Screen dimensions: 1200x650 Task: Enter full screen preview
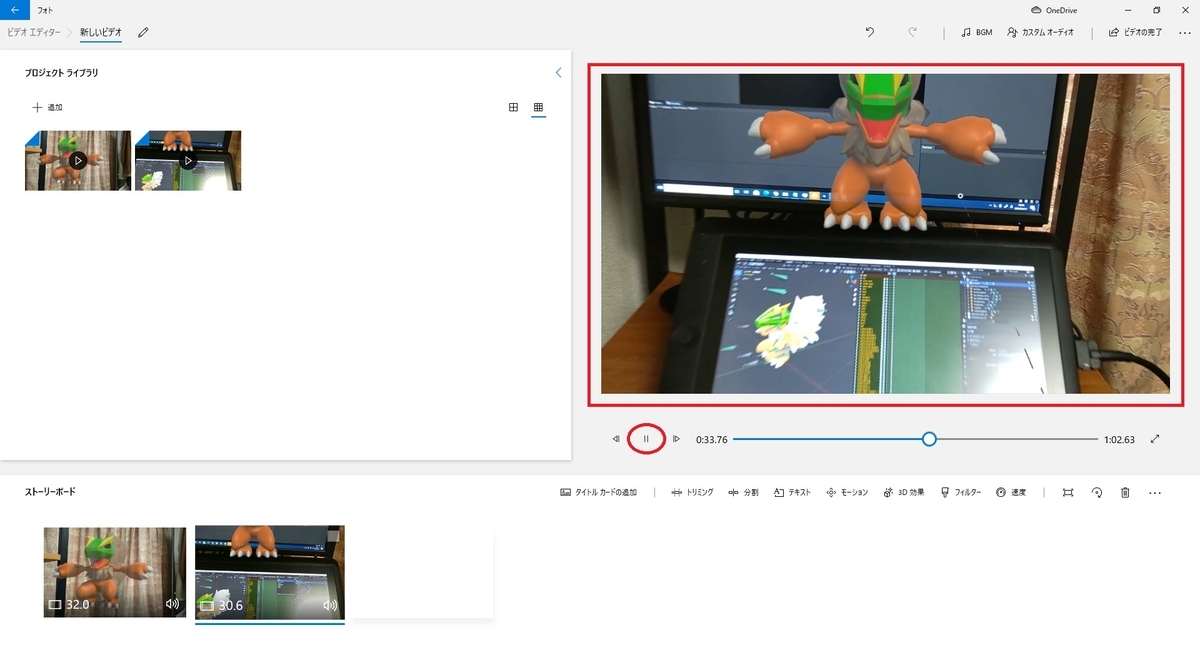pos(1155,439)
